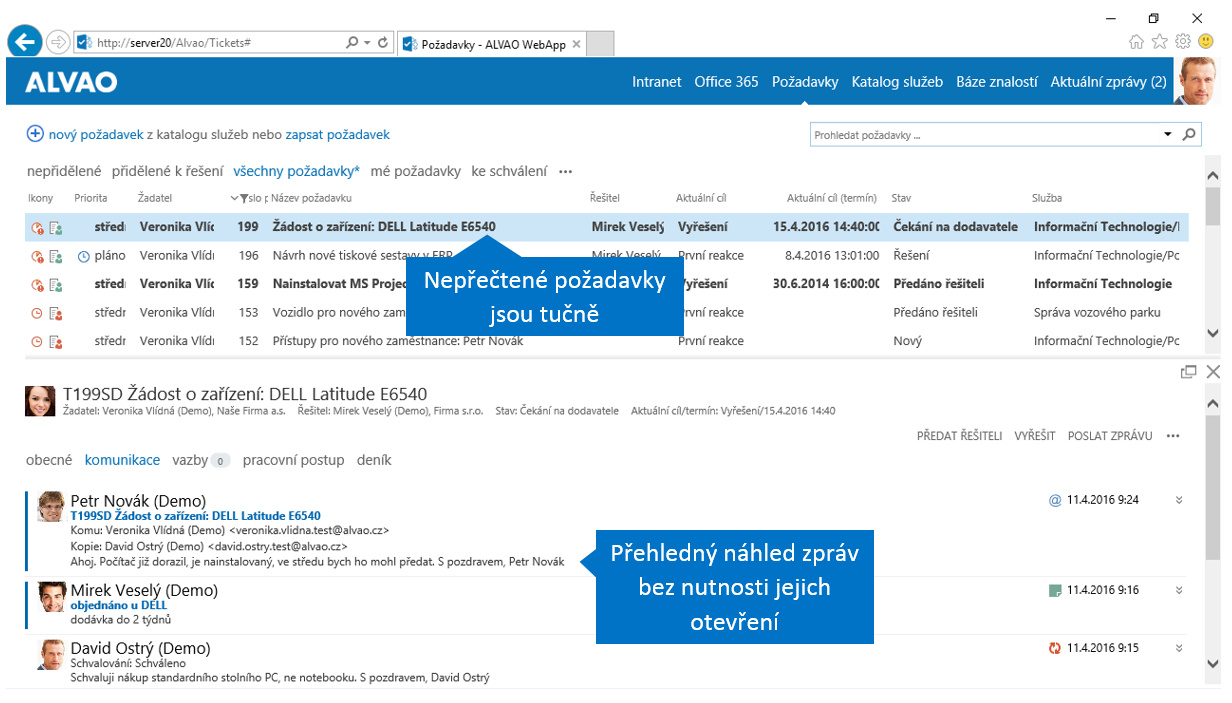Click POSLAT ZPRÁVU action
This screenshot has height=703, width=1232.
[x=1110, y=436]
